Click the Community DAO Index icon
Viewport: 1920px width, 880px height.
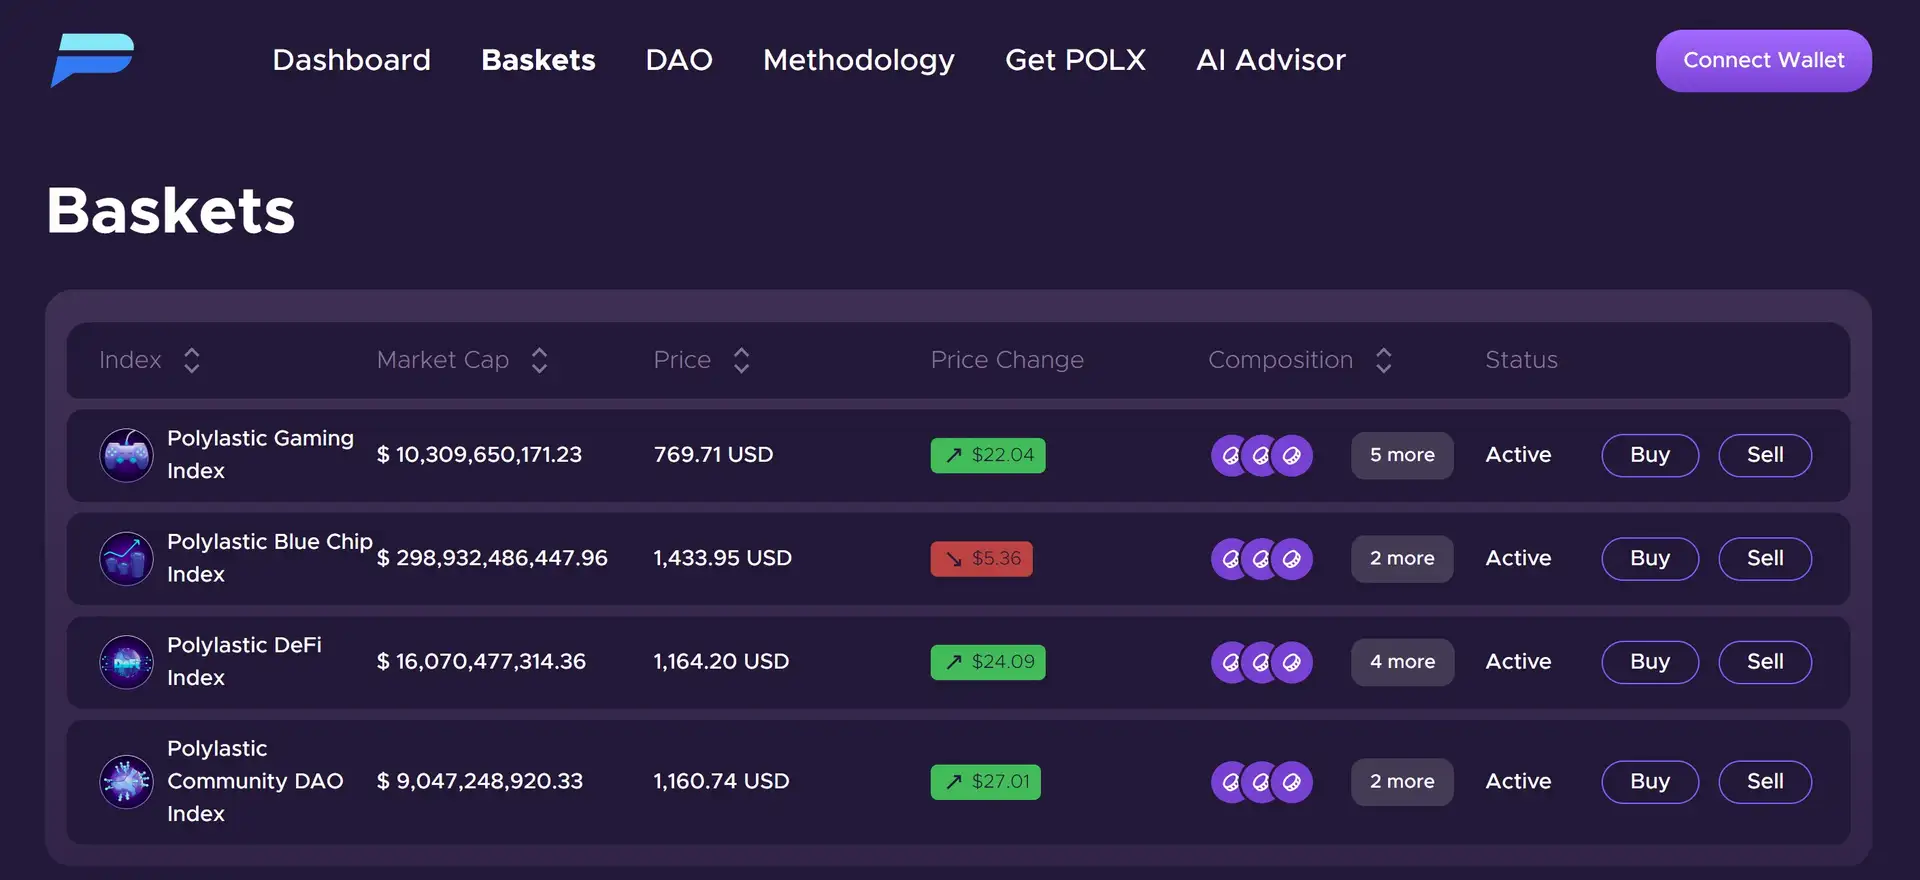click(x=127, y=781)
